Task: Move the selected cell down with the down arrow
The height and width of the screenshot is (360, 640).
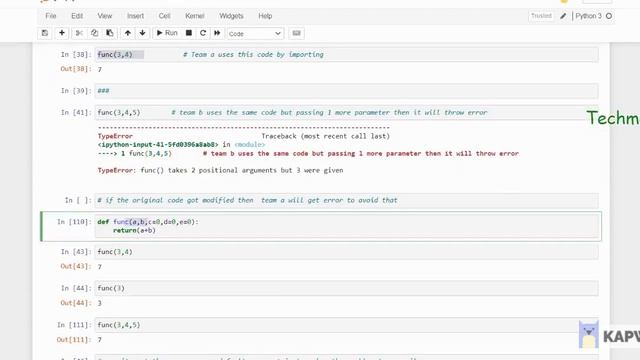Action: (x=142, y=33)
